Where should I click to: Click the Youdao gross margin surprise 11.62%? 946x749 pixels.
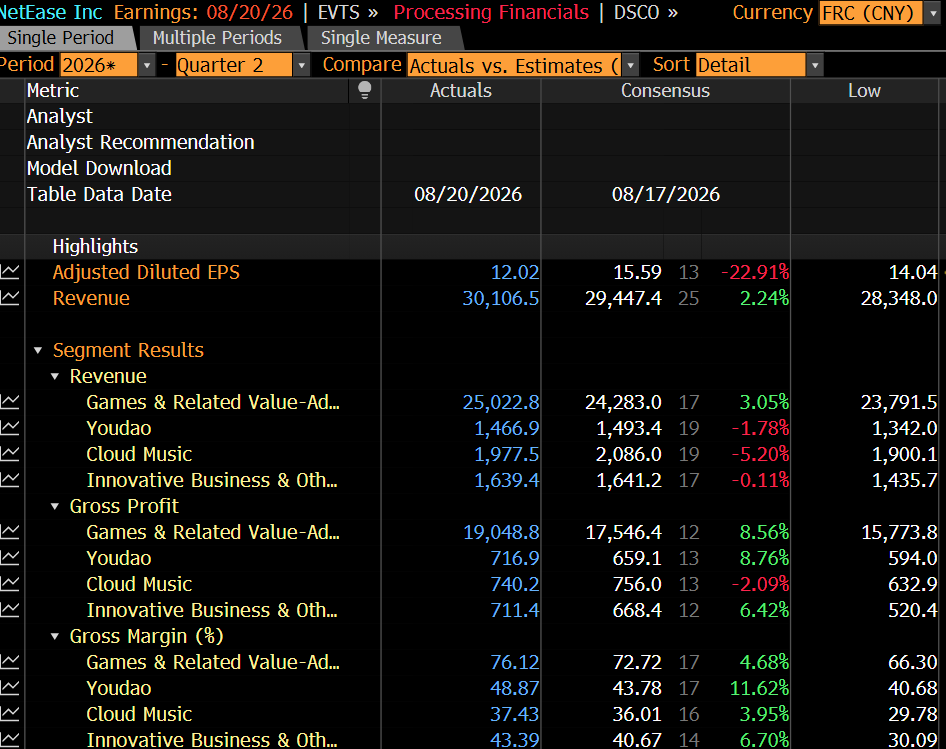(x=759, y=688)
